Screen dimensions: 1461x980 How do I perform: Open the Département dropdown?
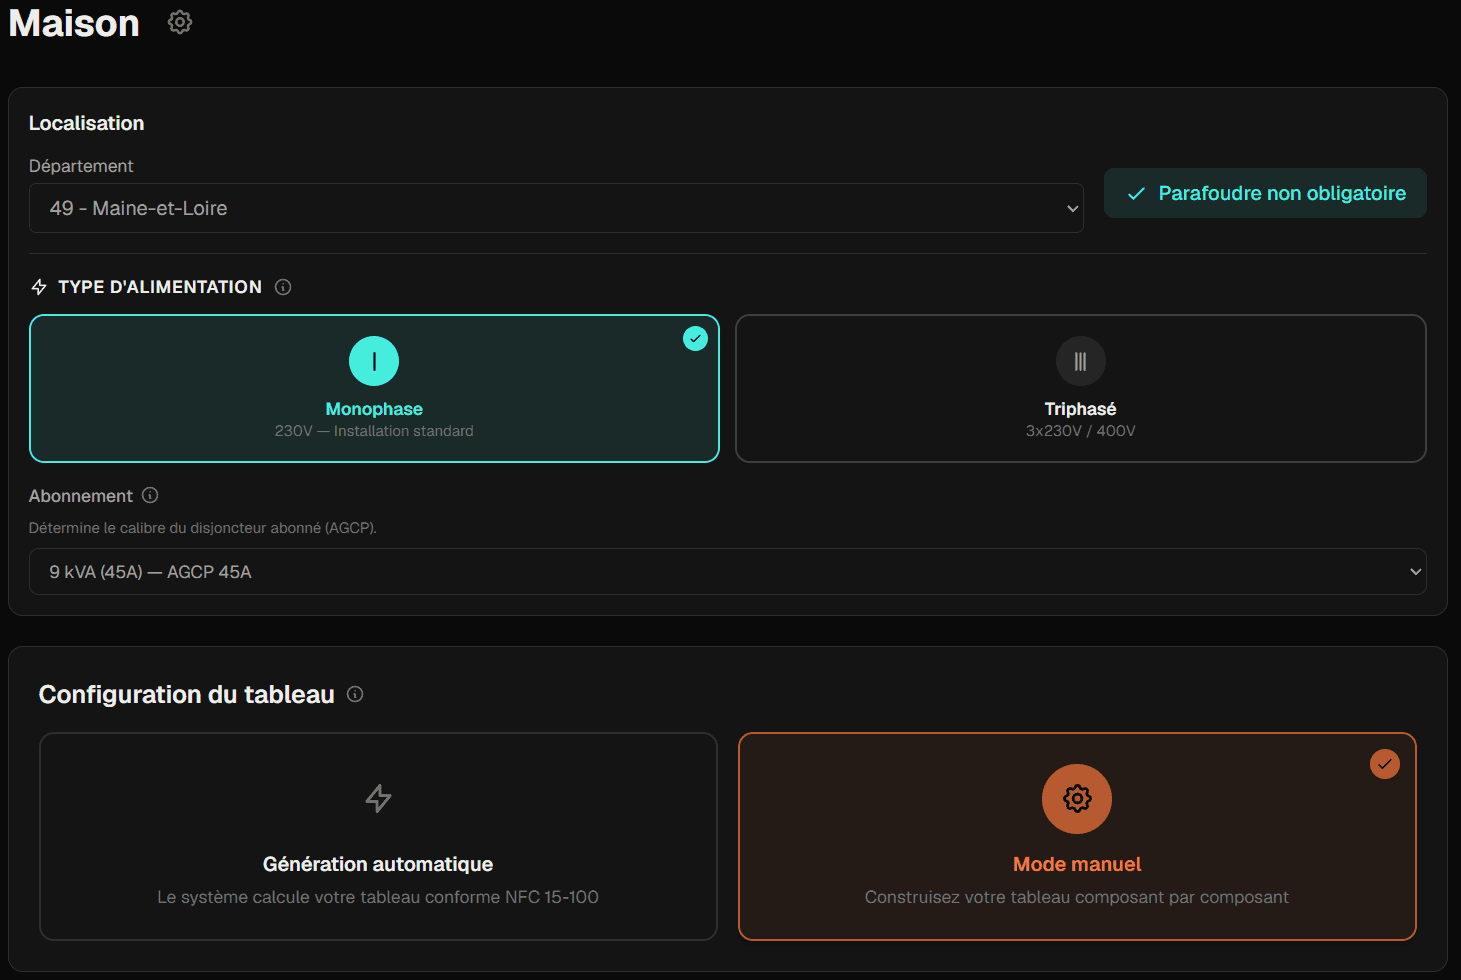[x=556, y=208]
